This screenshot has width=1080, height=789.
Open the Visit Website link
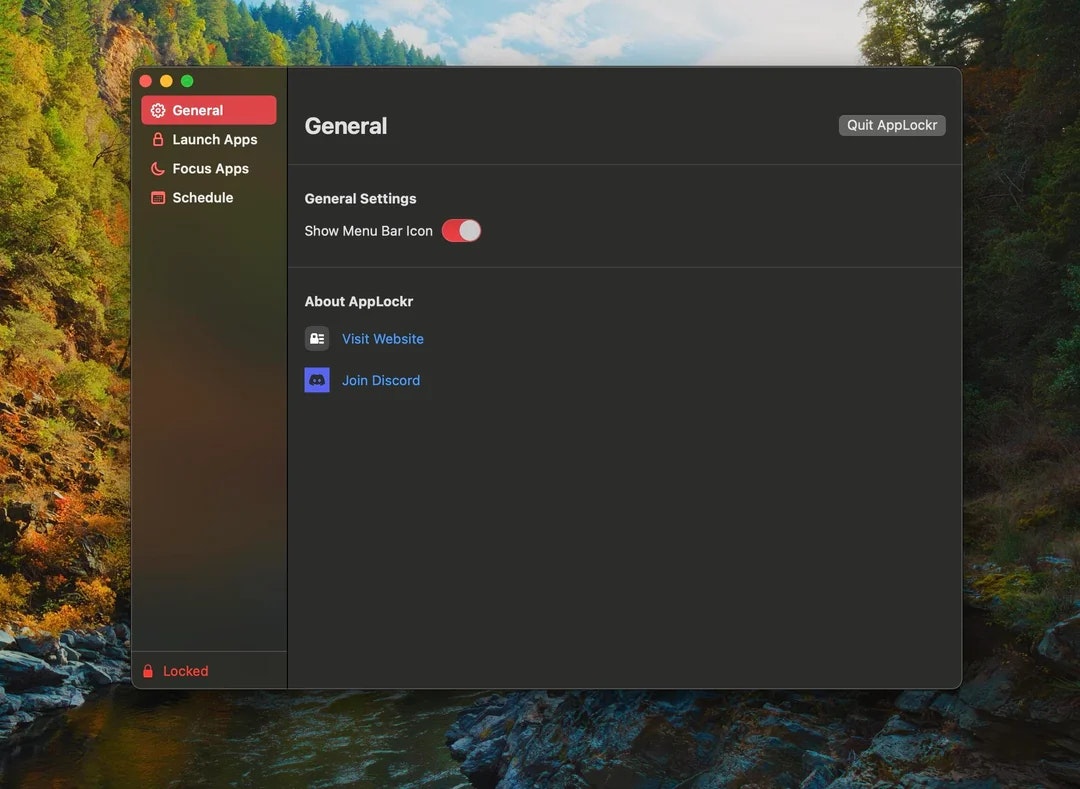coord(383,339)
